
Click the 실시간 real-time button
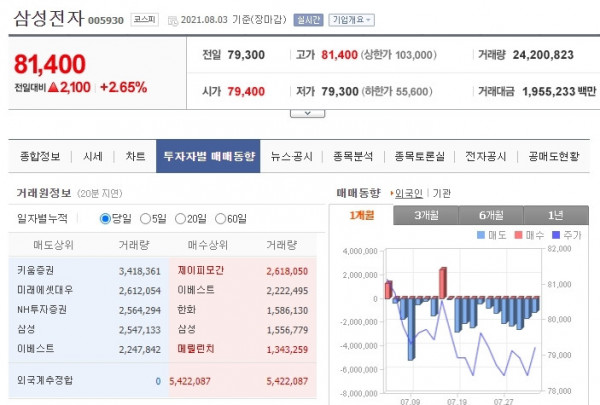(x=308, y=20)
